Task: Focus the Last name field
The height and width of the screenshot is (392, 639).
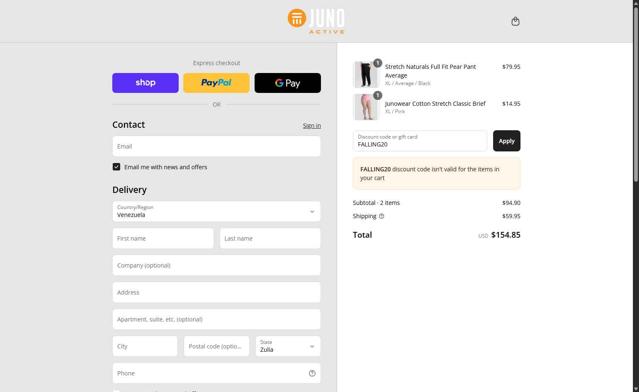Action: 270,238
